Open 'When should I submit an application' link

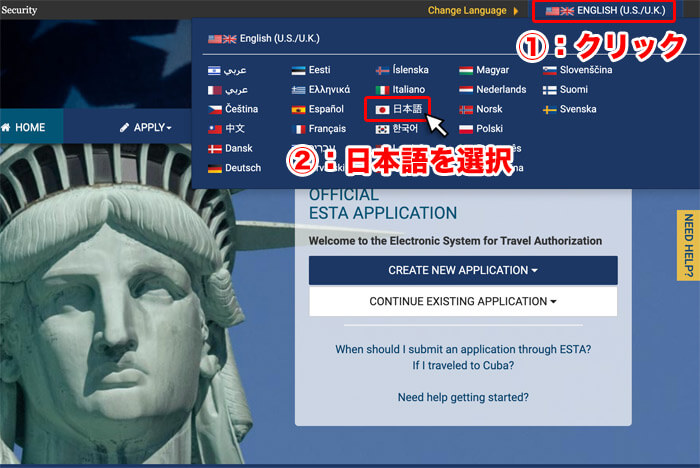point(463,349)
